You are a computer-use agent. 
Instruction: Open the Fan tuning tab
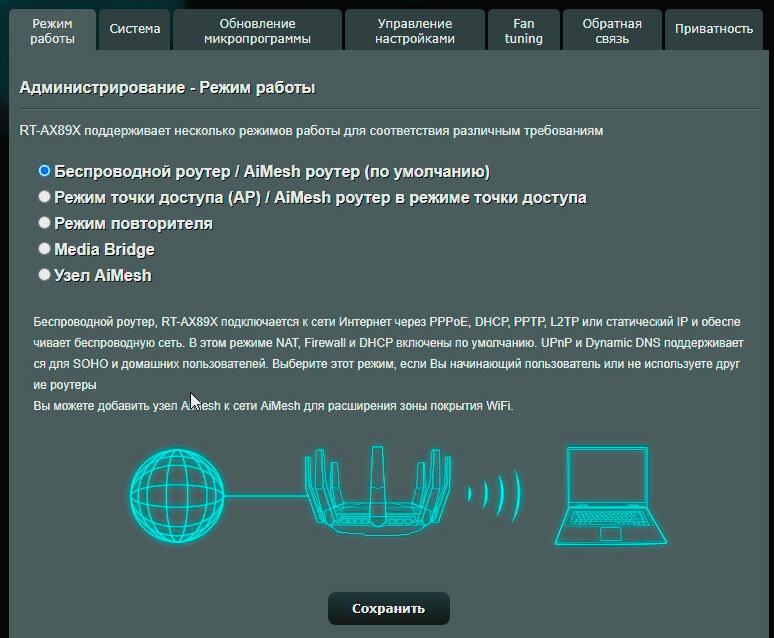(524, 31)
